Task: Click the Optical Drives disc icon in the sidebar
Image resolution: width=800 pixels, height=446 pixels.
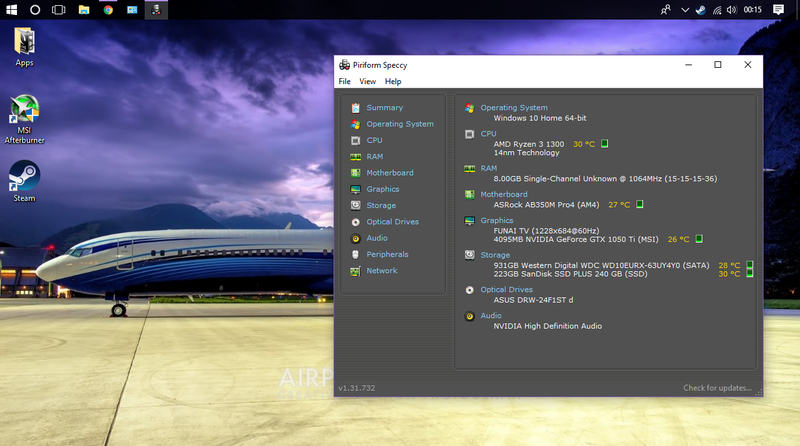Action: pyautogui.click(x=356, y=222)
